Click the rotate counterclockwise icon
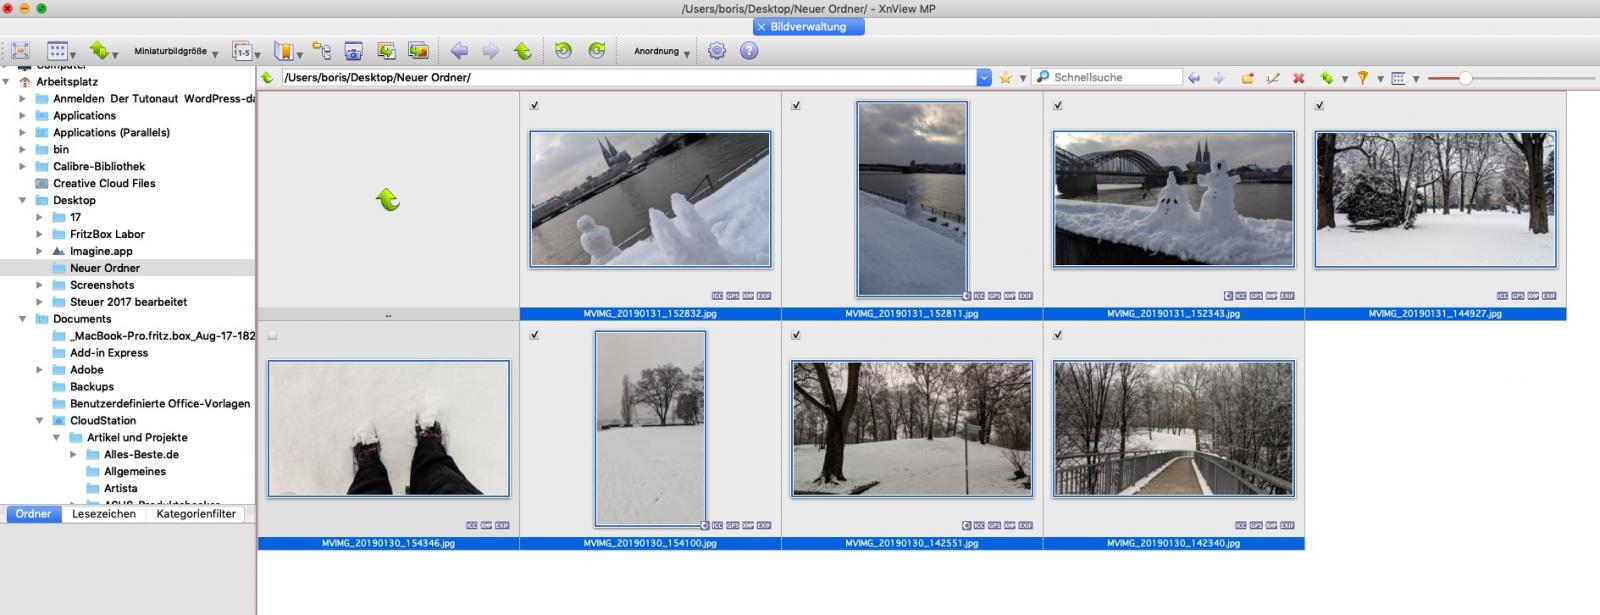The height and width of the screenshot is (615, 1600). click(x=563, y=51)
